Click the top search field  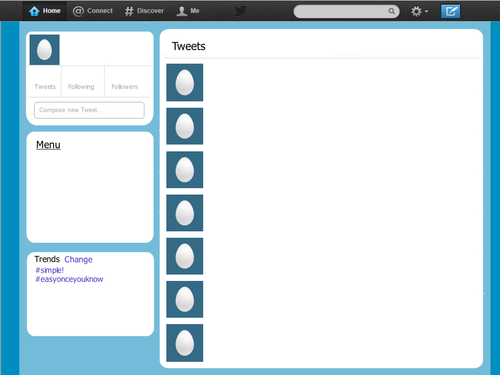pos(346,11)
